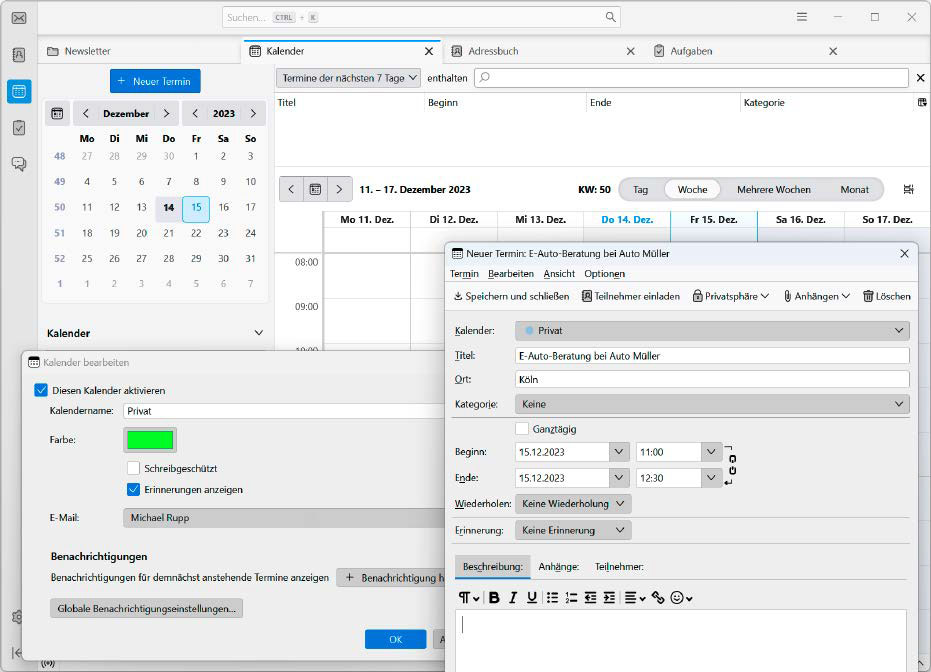Open the Optionen menu
931x672 pixels.
point(604,274)
